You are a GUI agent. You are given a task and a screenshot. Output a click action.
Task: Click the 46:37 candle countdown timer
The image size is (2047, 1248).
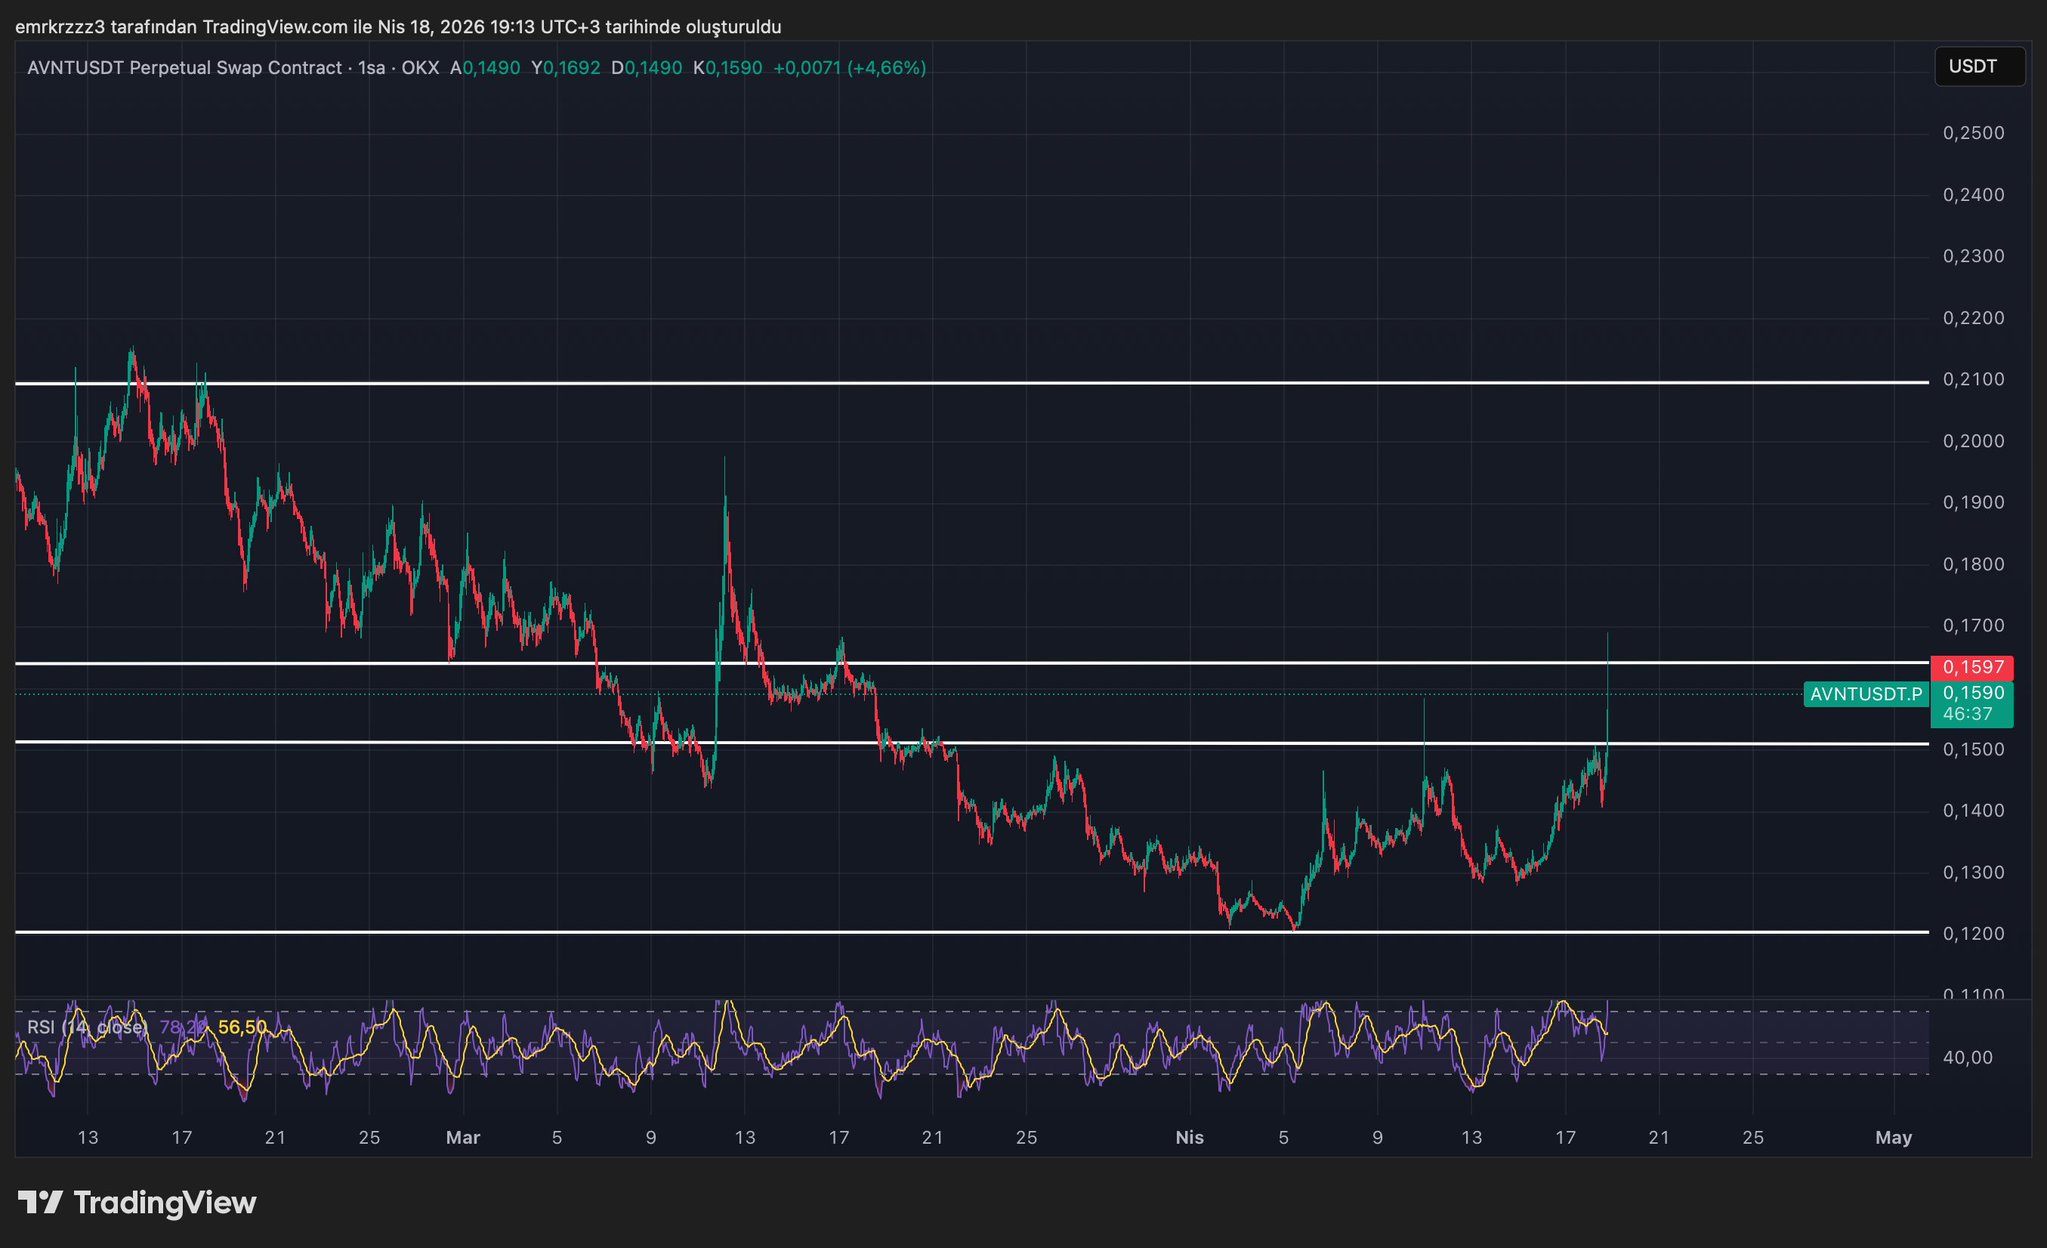[1967, 714]
